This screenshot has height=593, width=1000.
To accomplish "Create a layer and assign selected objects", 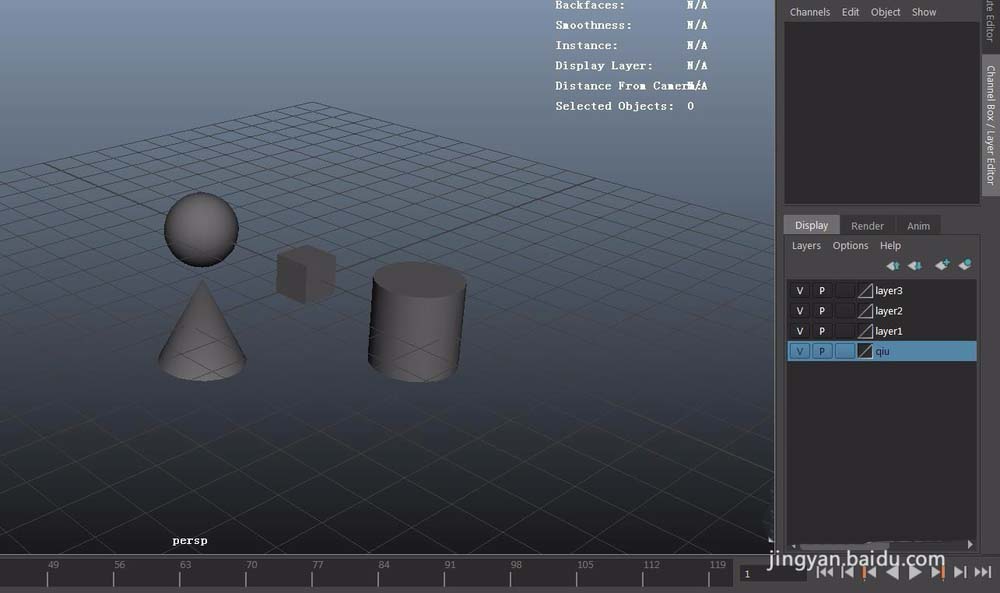I will (965, 265).
